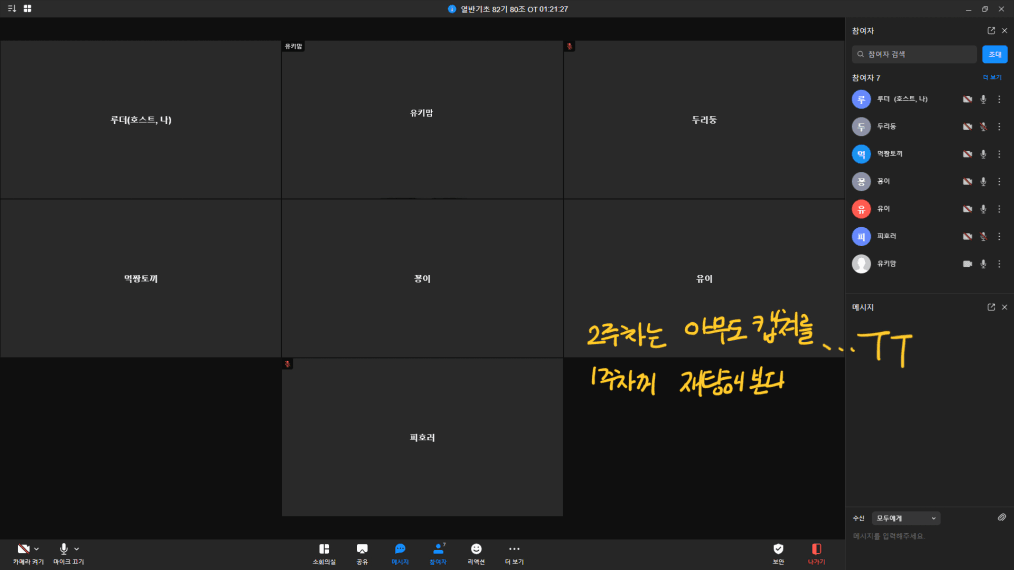Click the share screen (공유) icon
Image resolution: width=1014 pixels, height=570 pixels.
click(362, 549)
